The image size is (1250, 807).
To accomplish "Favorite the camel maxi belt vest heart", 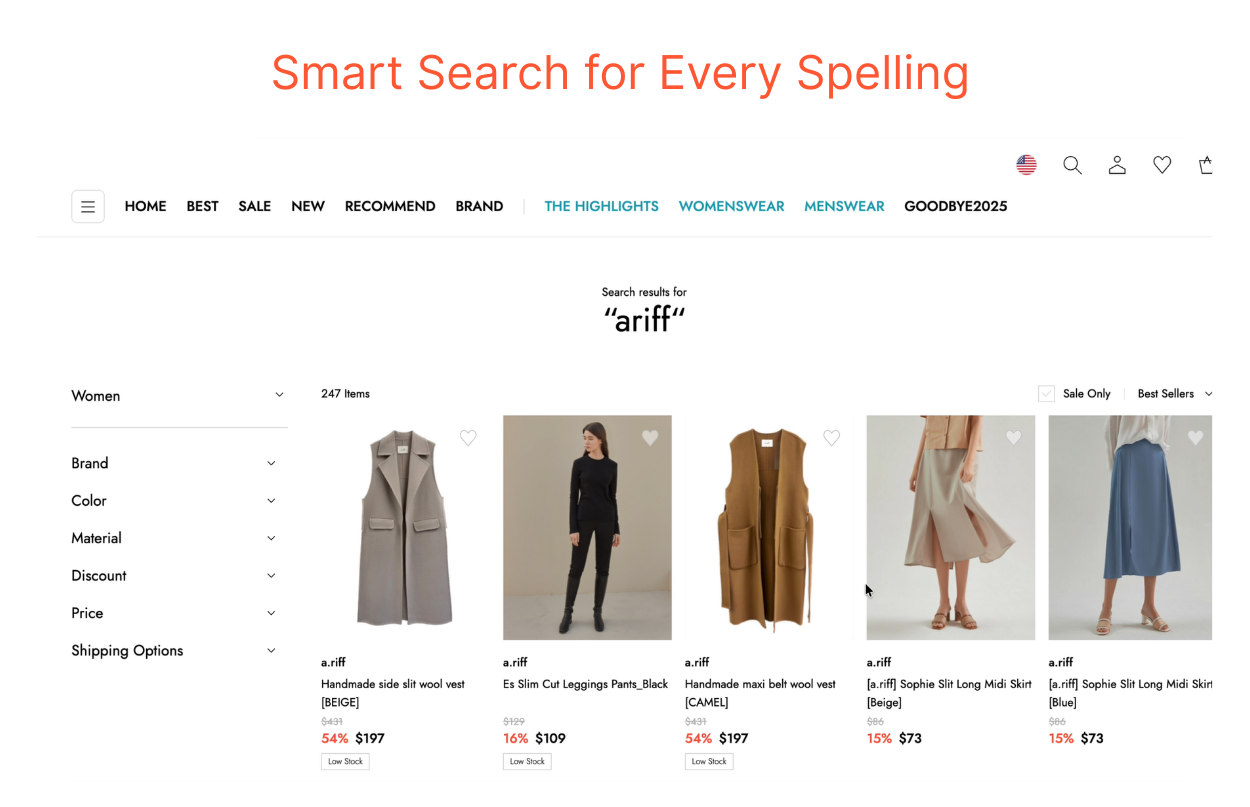I will [x=832, y=438].
